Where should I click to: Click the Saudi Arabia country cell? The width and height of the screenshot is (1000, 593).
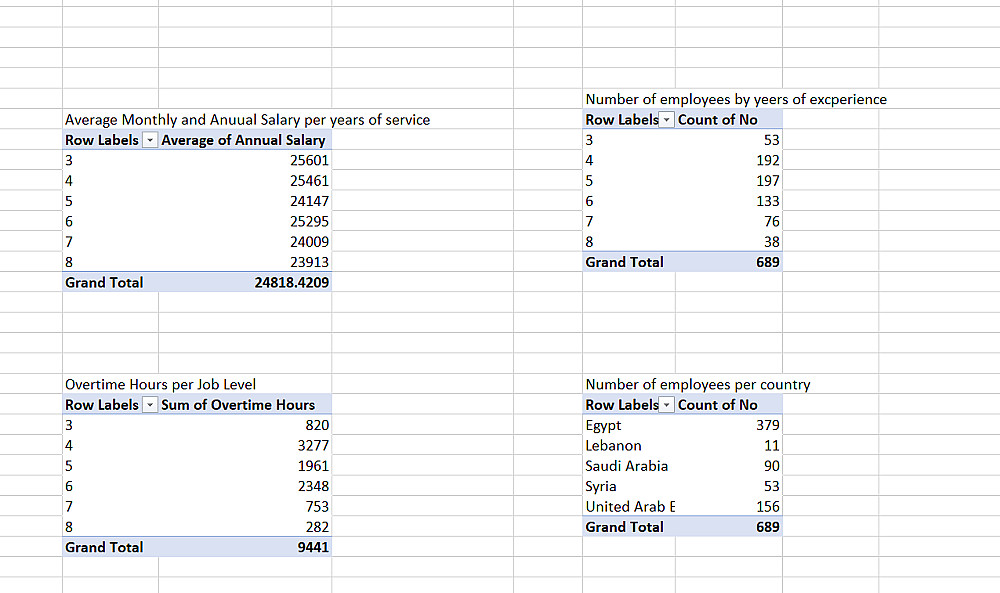[x=629, y=466]
